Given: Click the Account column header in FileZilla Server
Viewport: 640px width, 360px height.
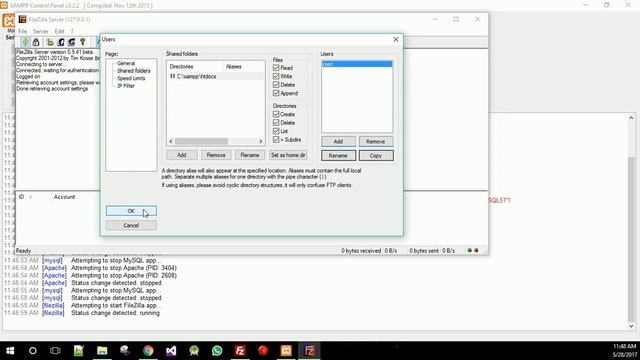Looking at the screenshot, I should click(64, 197).
